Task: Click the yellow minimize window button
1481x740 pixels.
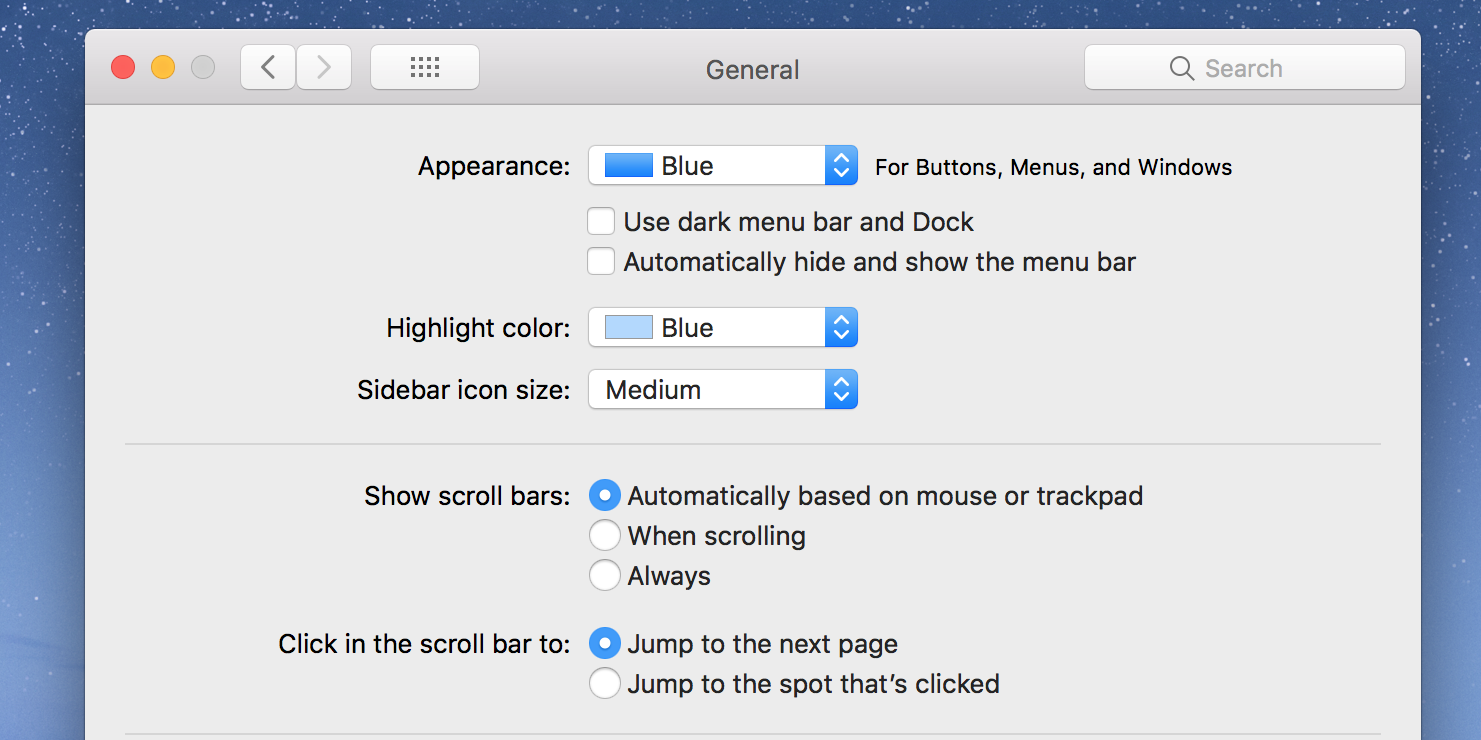Action: (163, 68)
